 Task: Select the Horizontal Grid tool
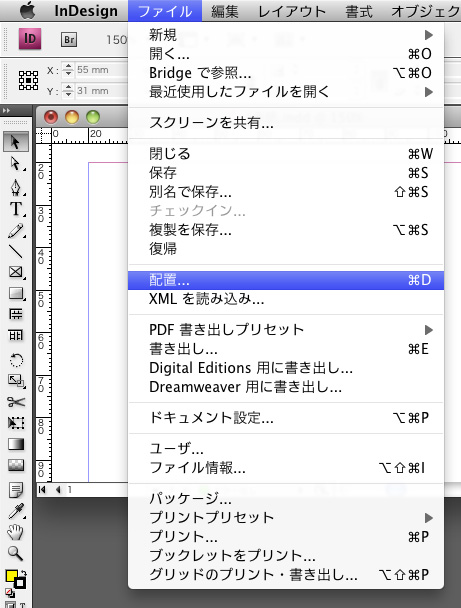pyautogui.click(x=16, y=314)
